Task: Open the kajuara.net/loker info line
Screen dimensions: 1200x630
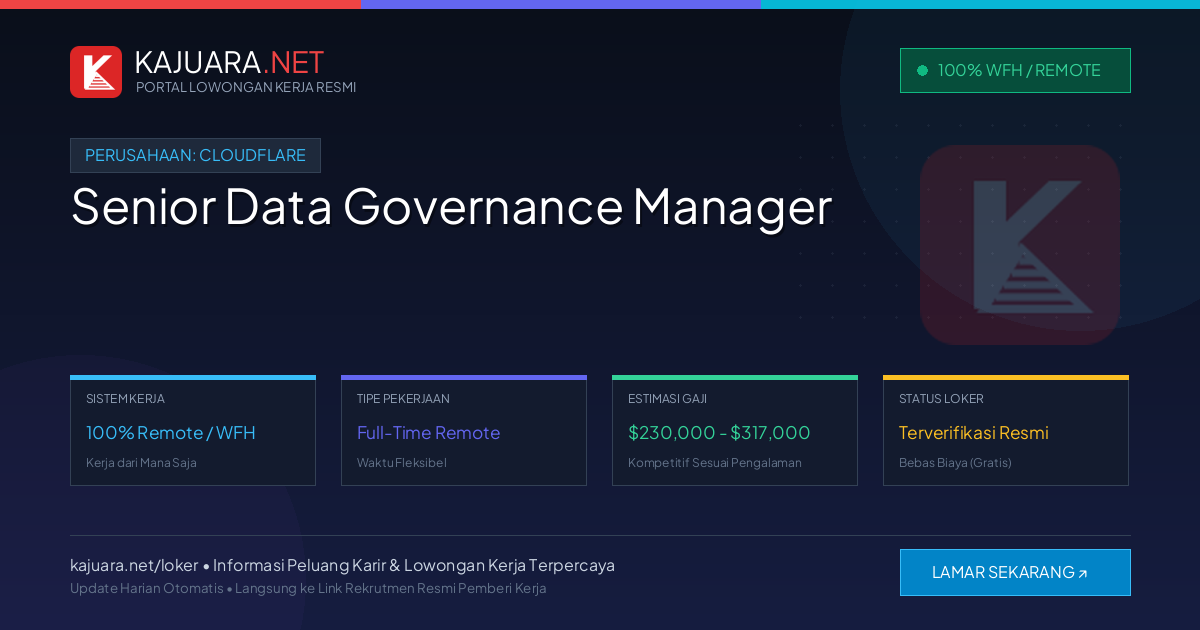Action: 342,565
